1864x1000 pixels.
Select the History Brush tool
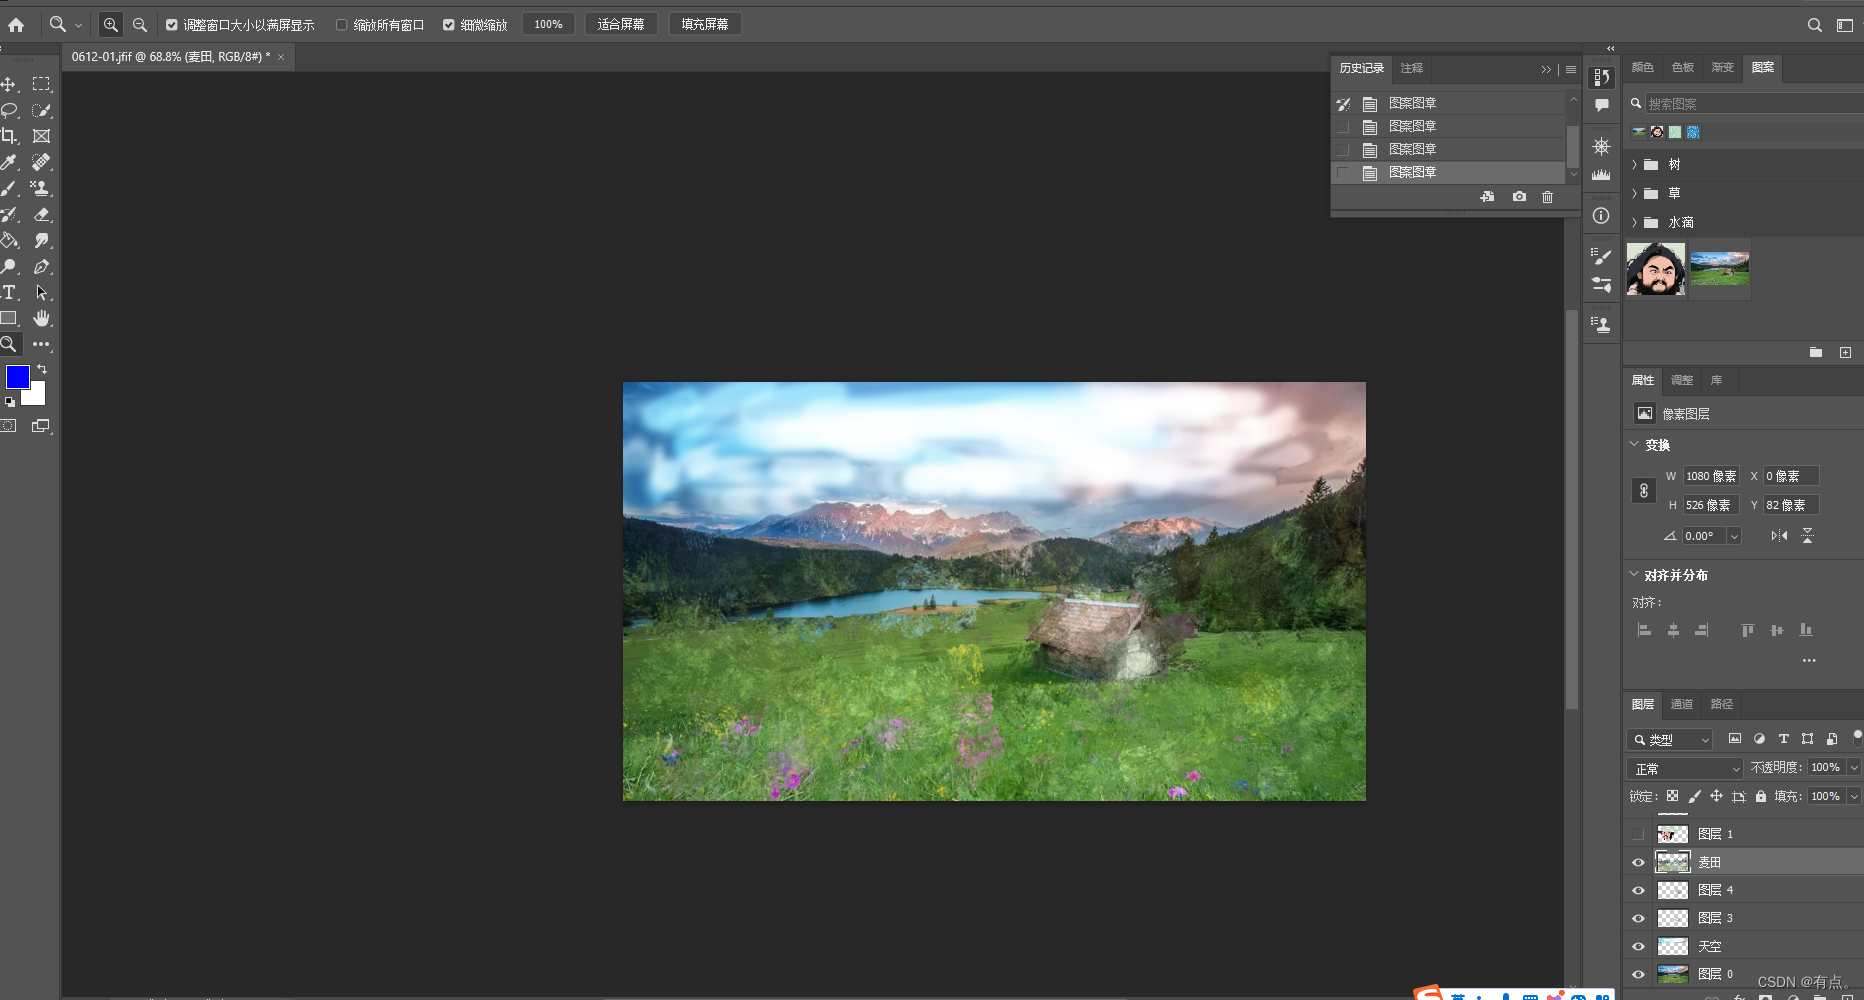pos(9,215)
